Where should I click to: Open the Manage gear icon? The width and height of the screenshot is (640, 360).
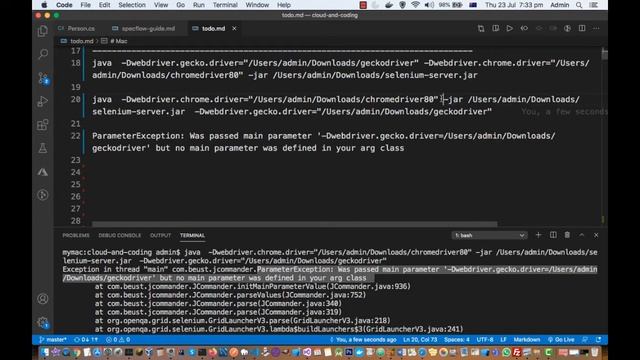click(43, 322)
